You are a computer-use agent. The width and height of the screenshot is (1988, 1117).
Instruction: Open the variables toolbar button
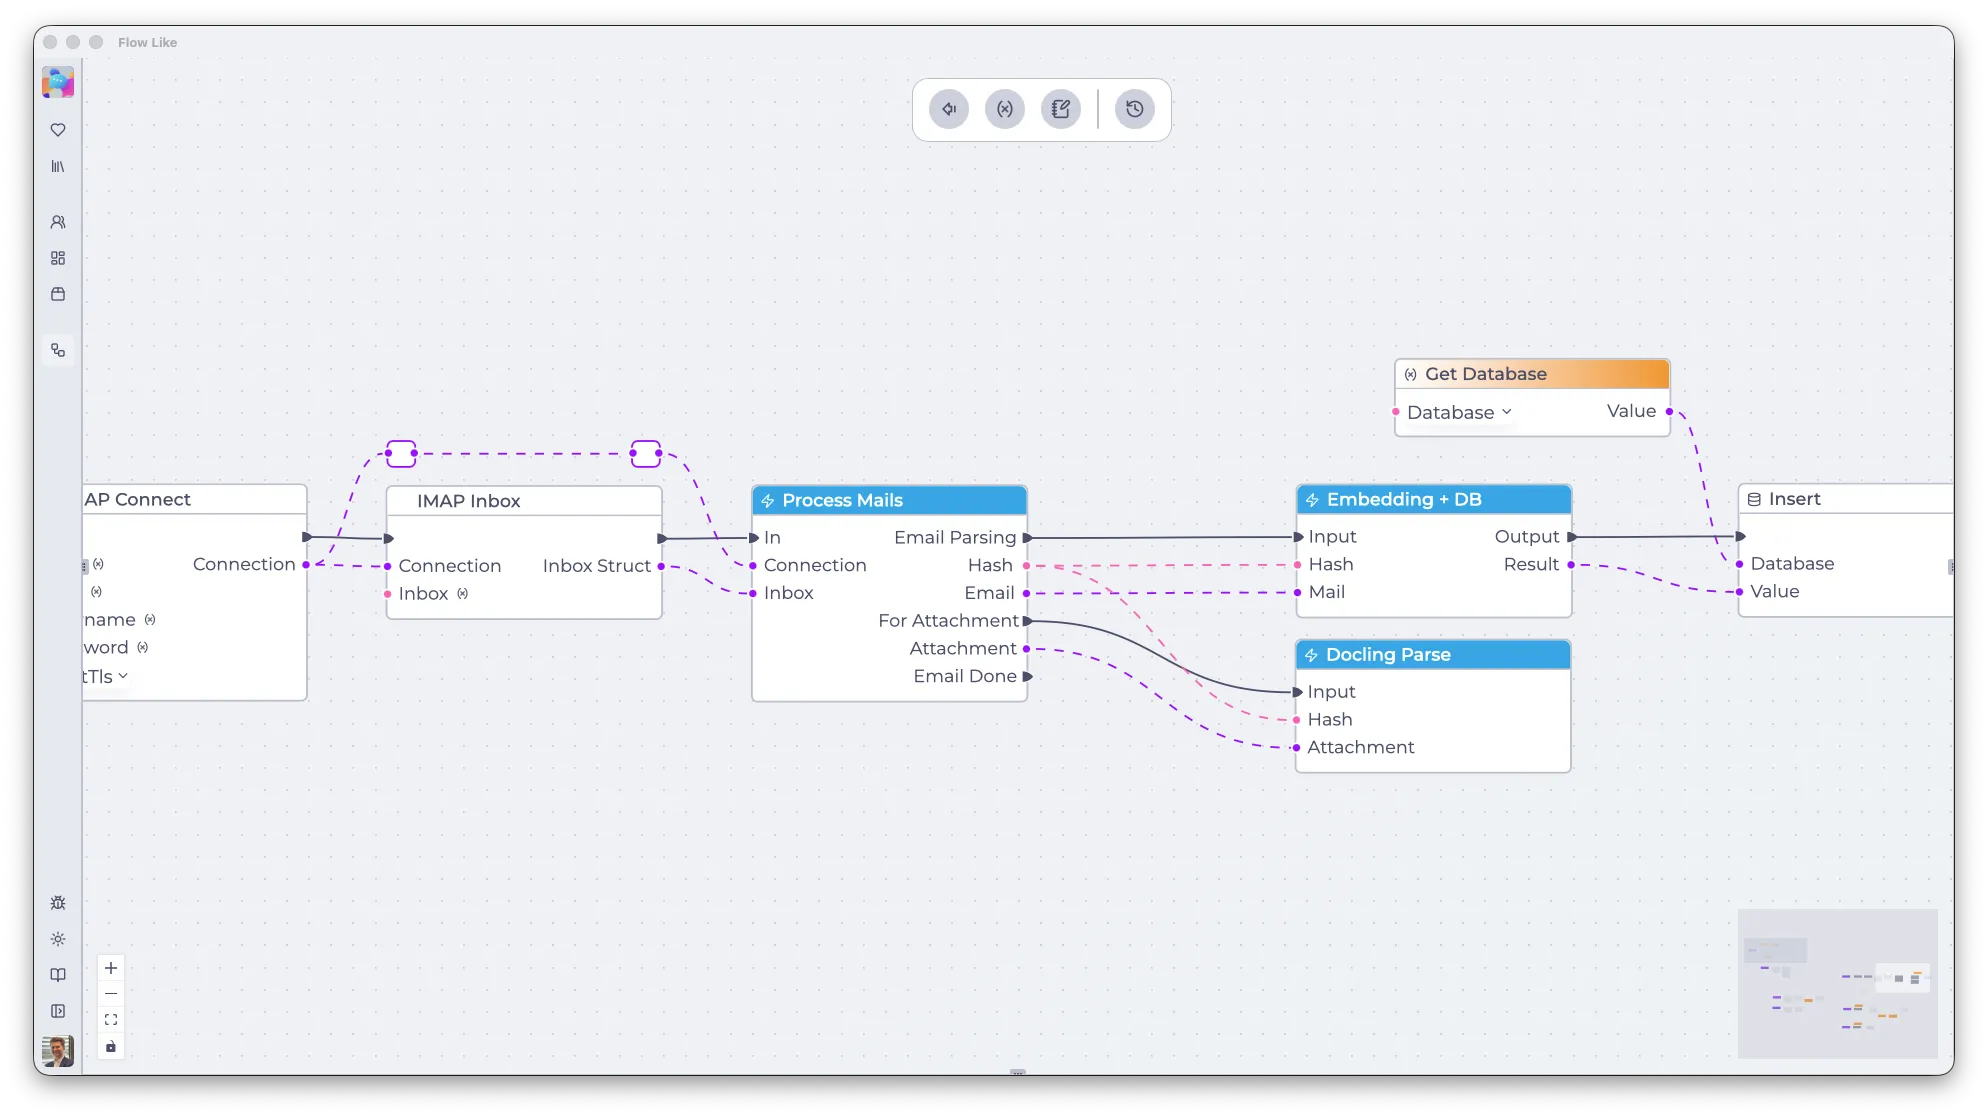point(1004,109)
